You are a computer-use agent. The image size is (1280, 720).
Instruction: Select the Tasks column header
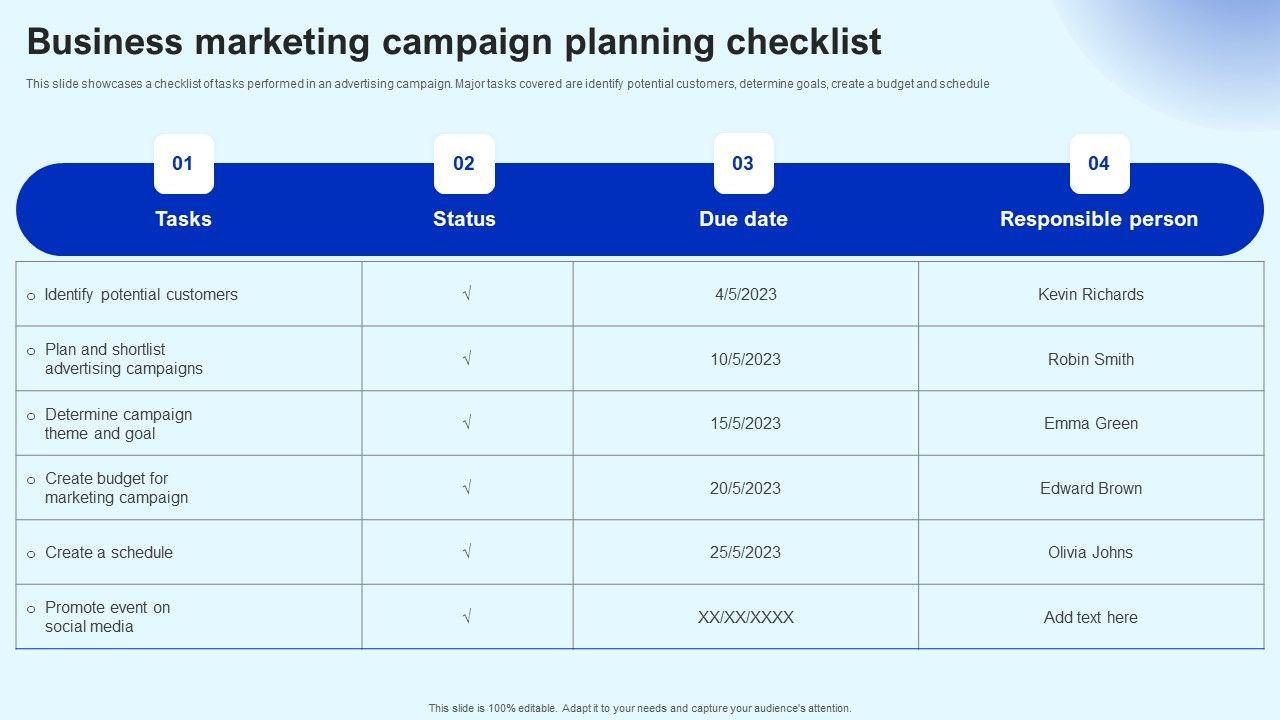coord(183,219)
